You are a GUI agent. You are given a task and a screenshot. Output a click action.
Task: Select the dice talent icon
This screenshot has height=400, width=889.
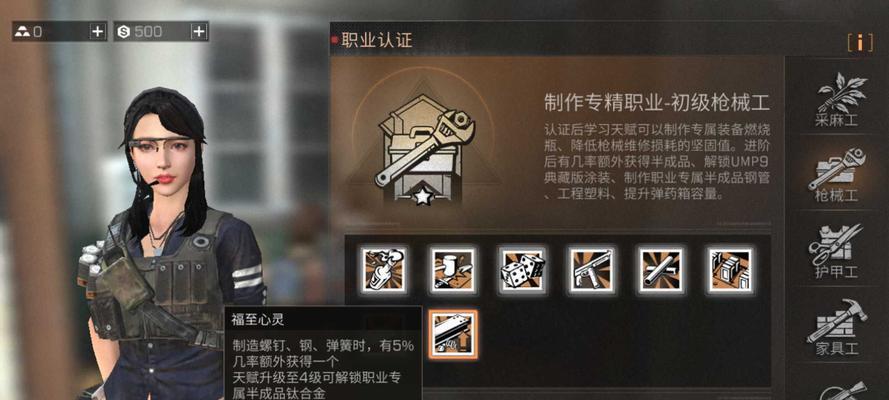pyautogui.click(x=522, y=270)
